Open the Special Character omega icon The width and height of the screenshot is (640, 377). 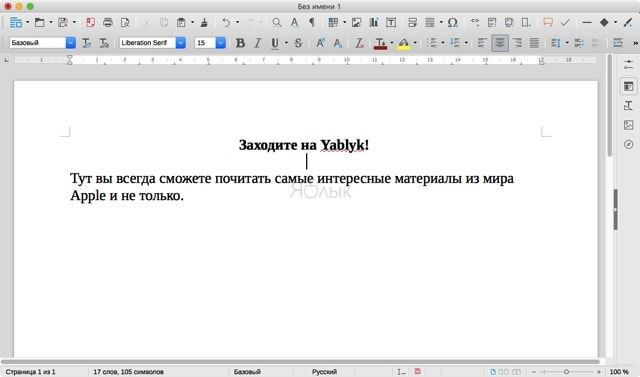452,22
